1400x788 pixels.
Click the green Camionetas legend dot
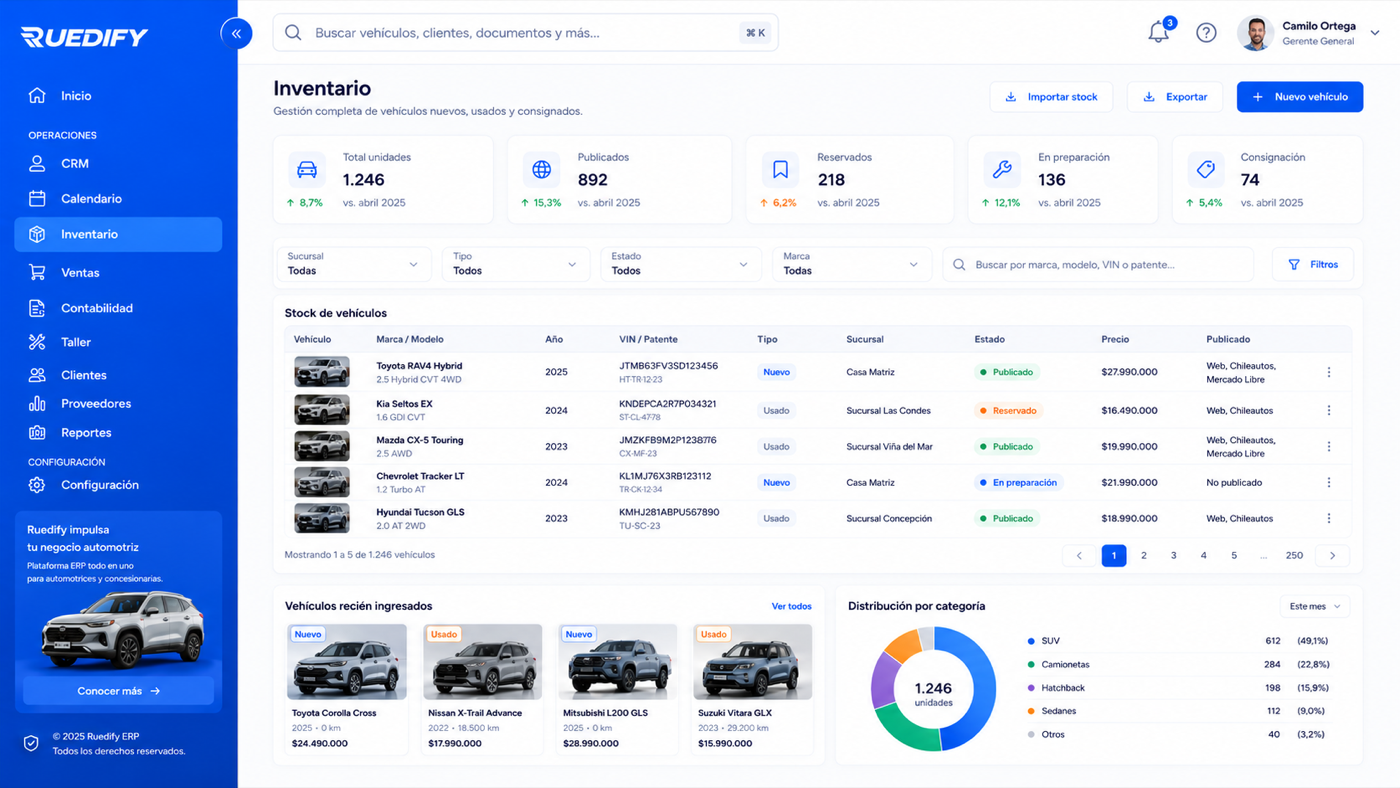(x=1031, y=664)
